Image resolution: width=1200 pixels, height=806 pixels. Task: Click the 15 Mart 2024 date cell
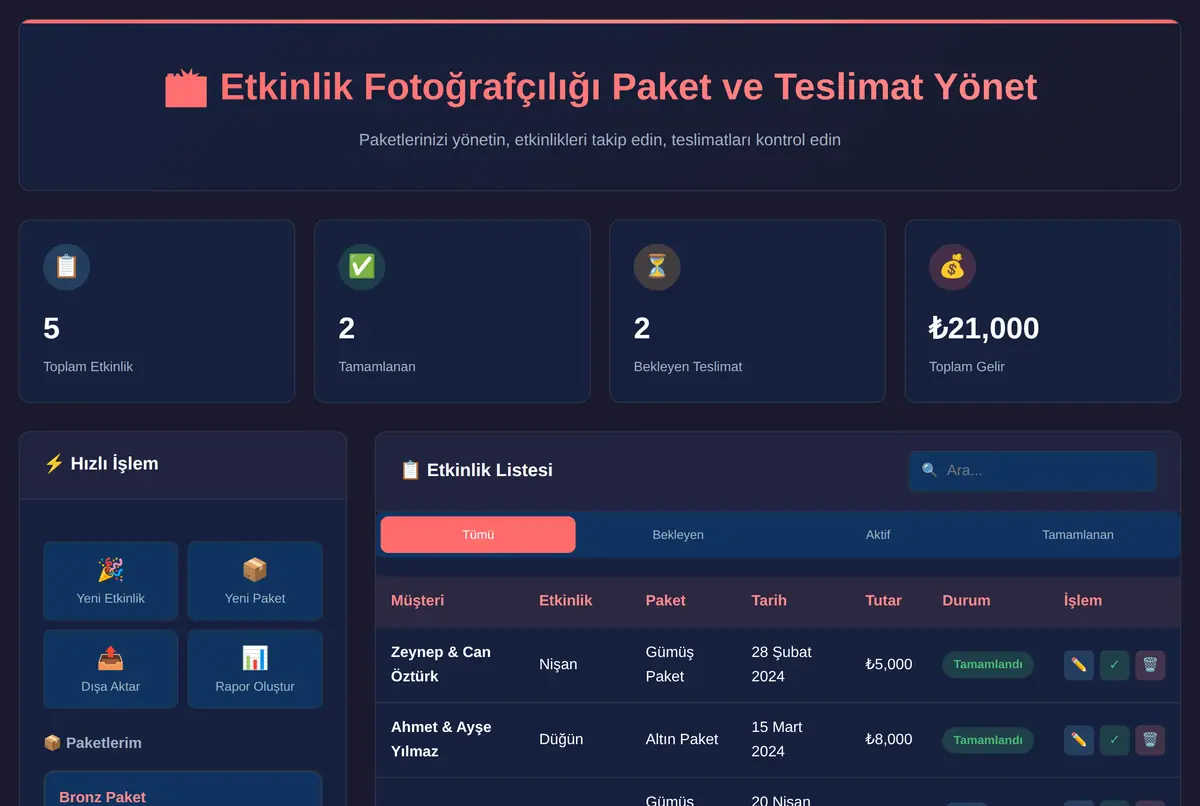click(777, 739)
